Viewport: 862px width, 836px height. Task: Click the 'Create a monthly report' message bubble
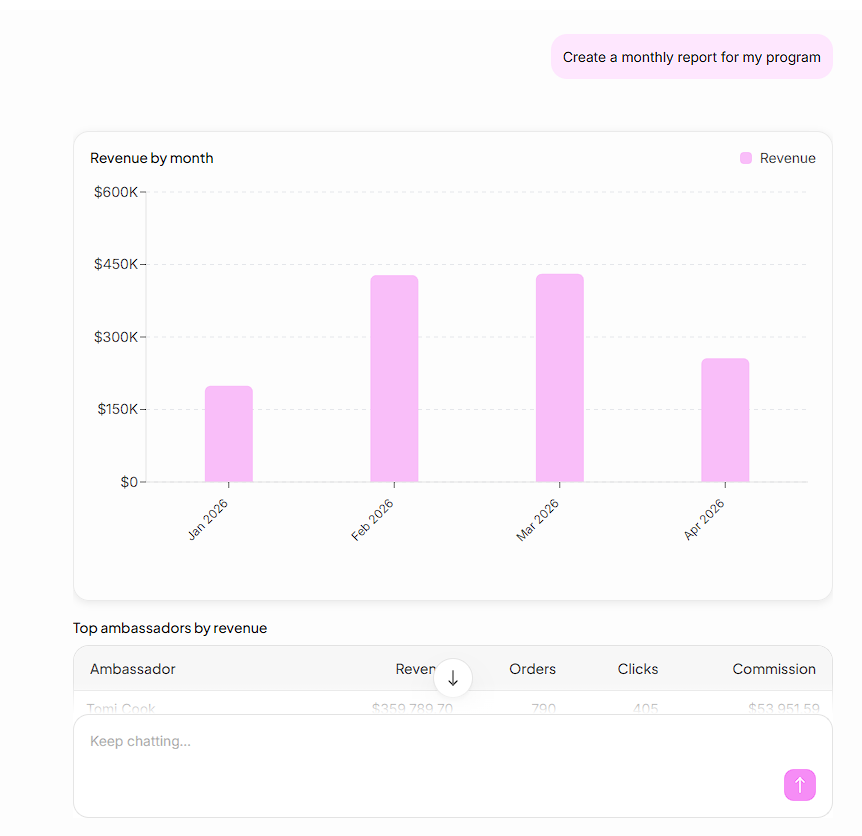pyautogui.click(x=692, y=57)
